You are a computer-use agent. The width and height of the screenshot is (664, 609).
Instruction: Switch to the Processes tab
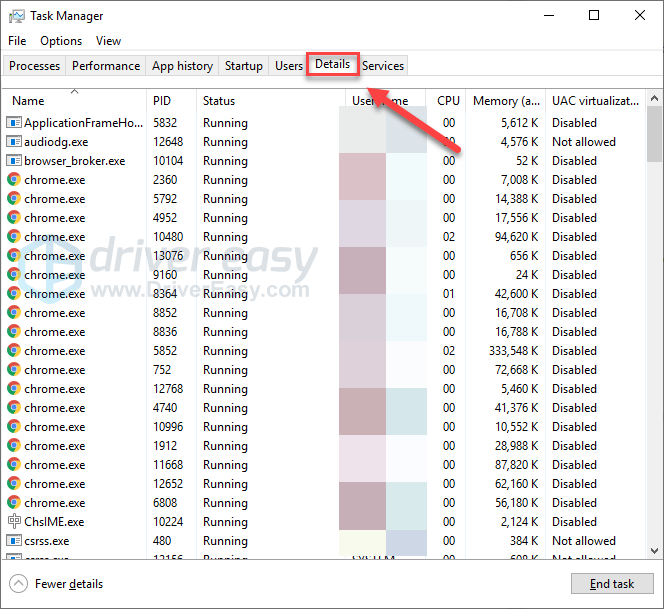[x=34, y=66]
